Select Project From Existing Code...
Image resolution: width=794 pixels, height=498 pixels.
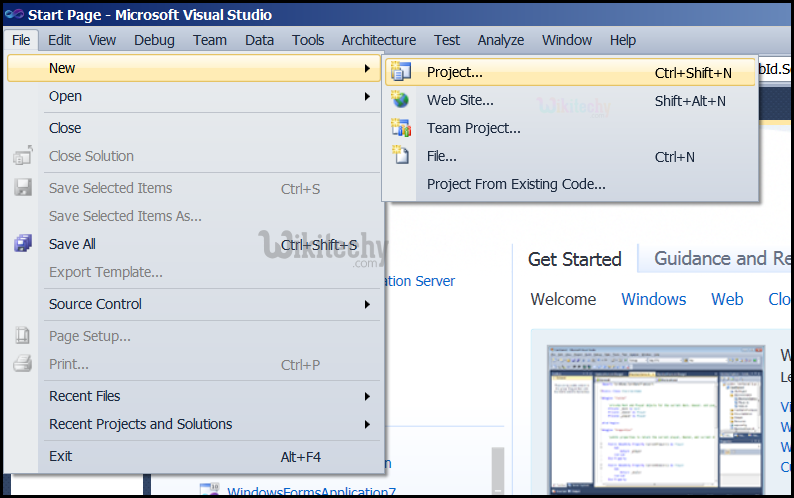coord(570,184)
